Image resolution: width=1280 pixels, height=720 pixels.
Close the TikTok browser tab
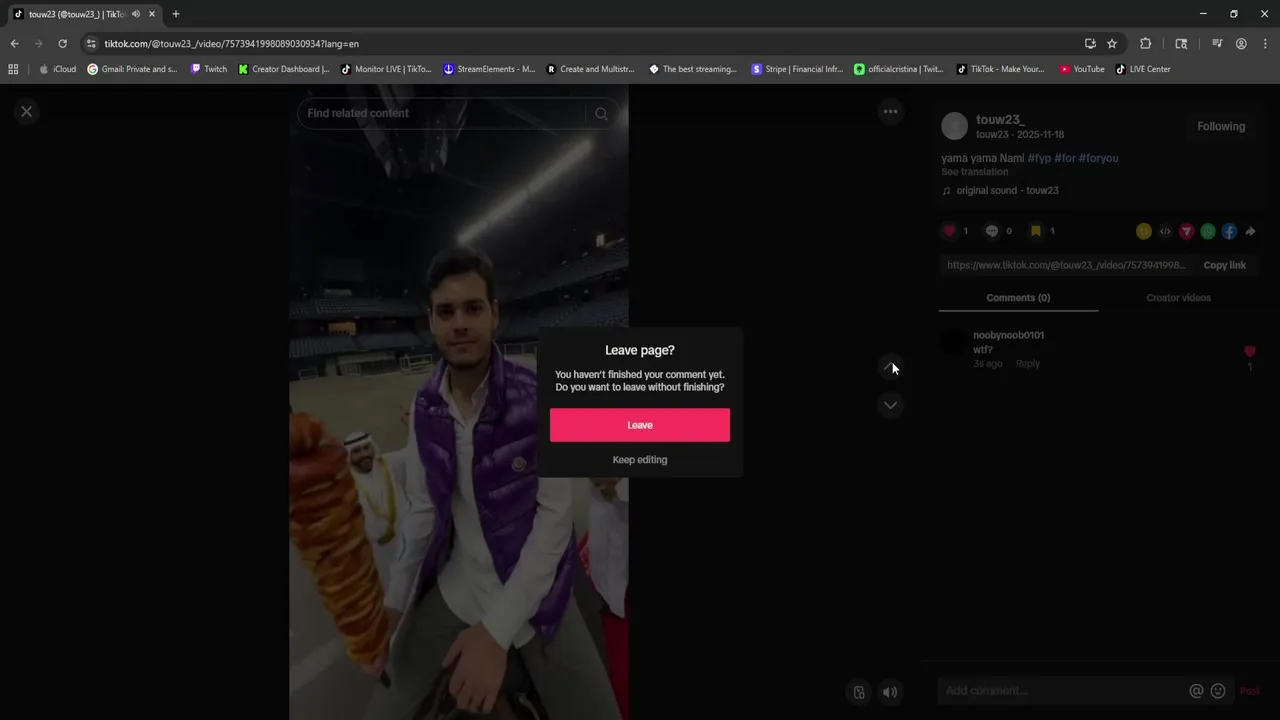[x=152, y=14]
